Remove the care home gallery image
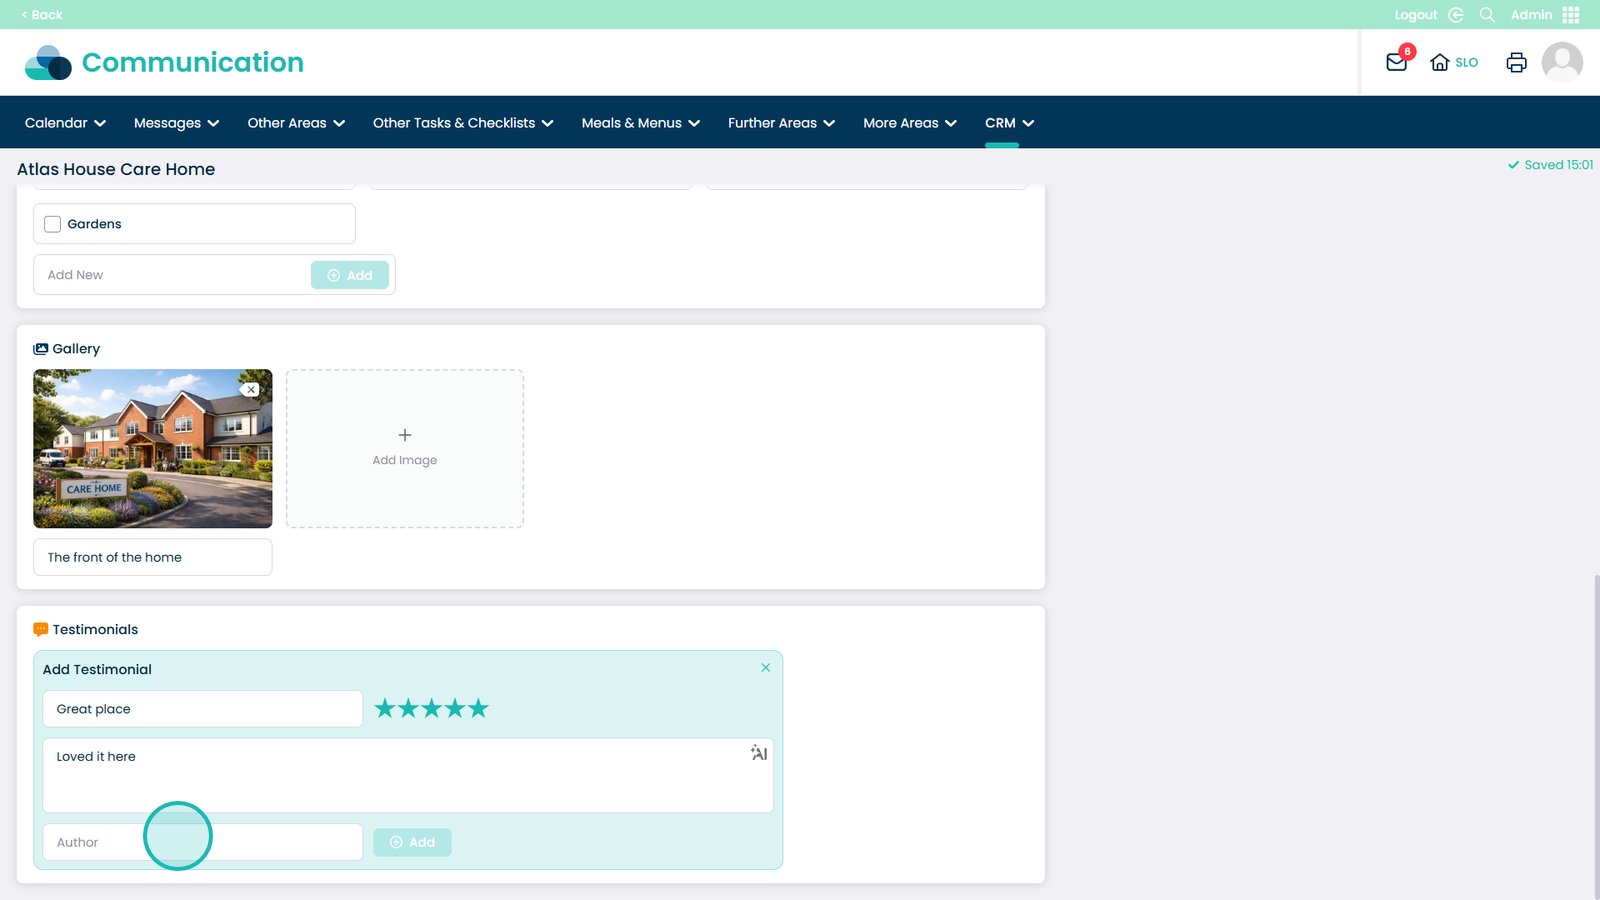Screen dimensions: 1600x900 [251, 390]
